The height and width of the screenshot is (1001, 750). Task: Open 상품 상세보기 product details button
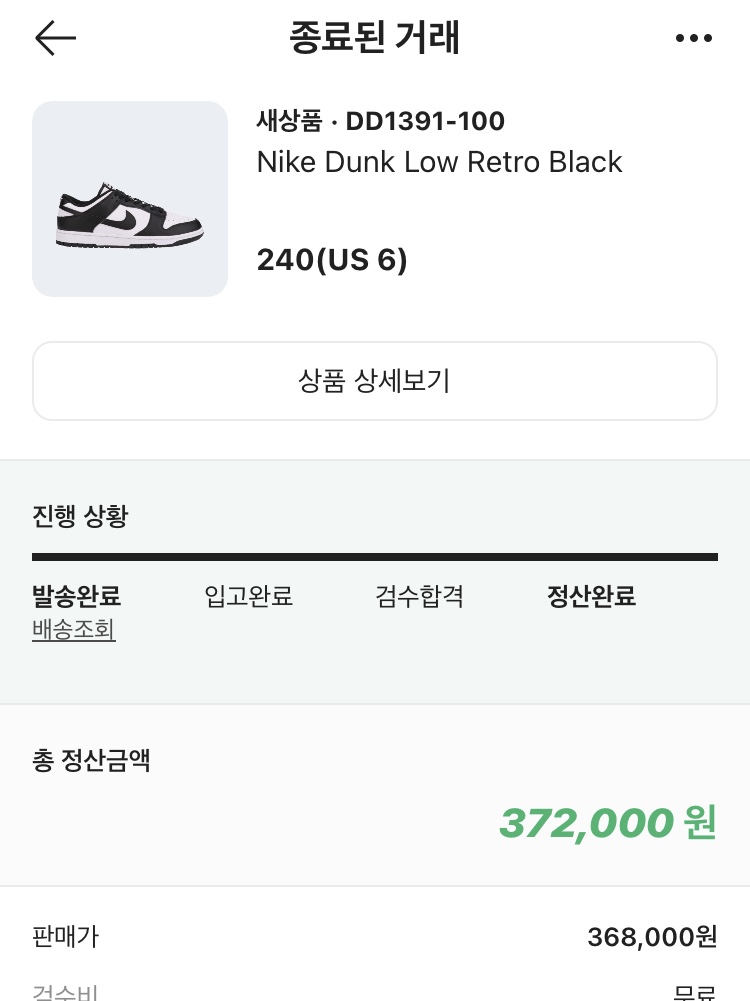375,381
